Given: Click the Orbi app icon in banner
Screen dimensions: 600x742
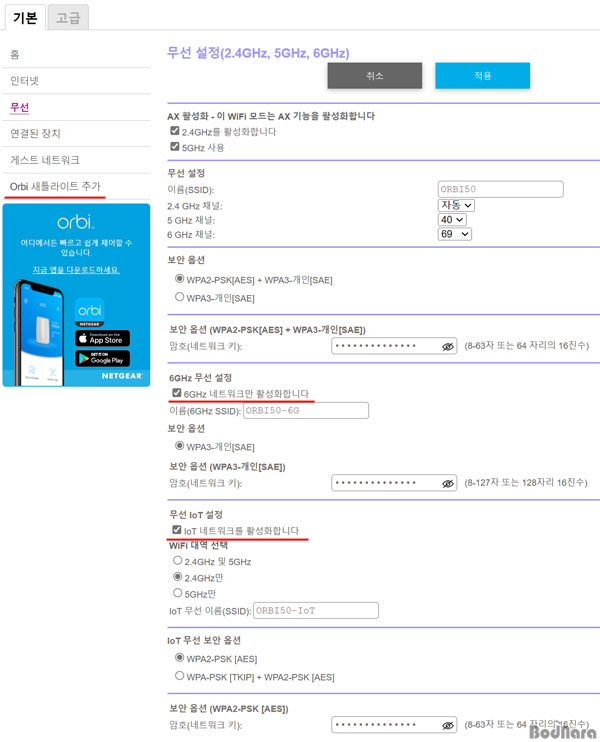Looking at the screenshot, I should pos(89,312).
